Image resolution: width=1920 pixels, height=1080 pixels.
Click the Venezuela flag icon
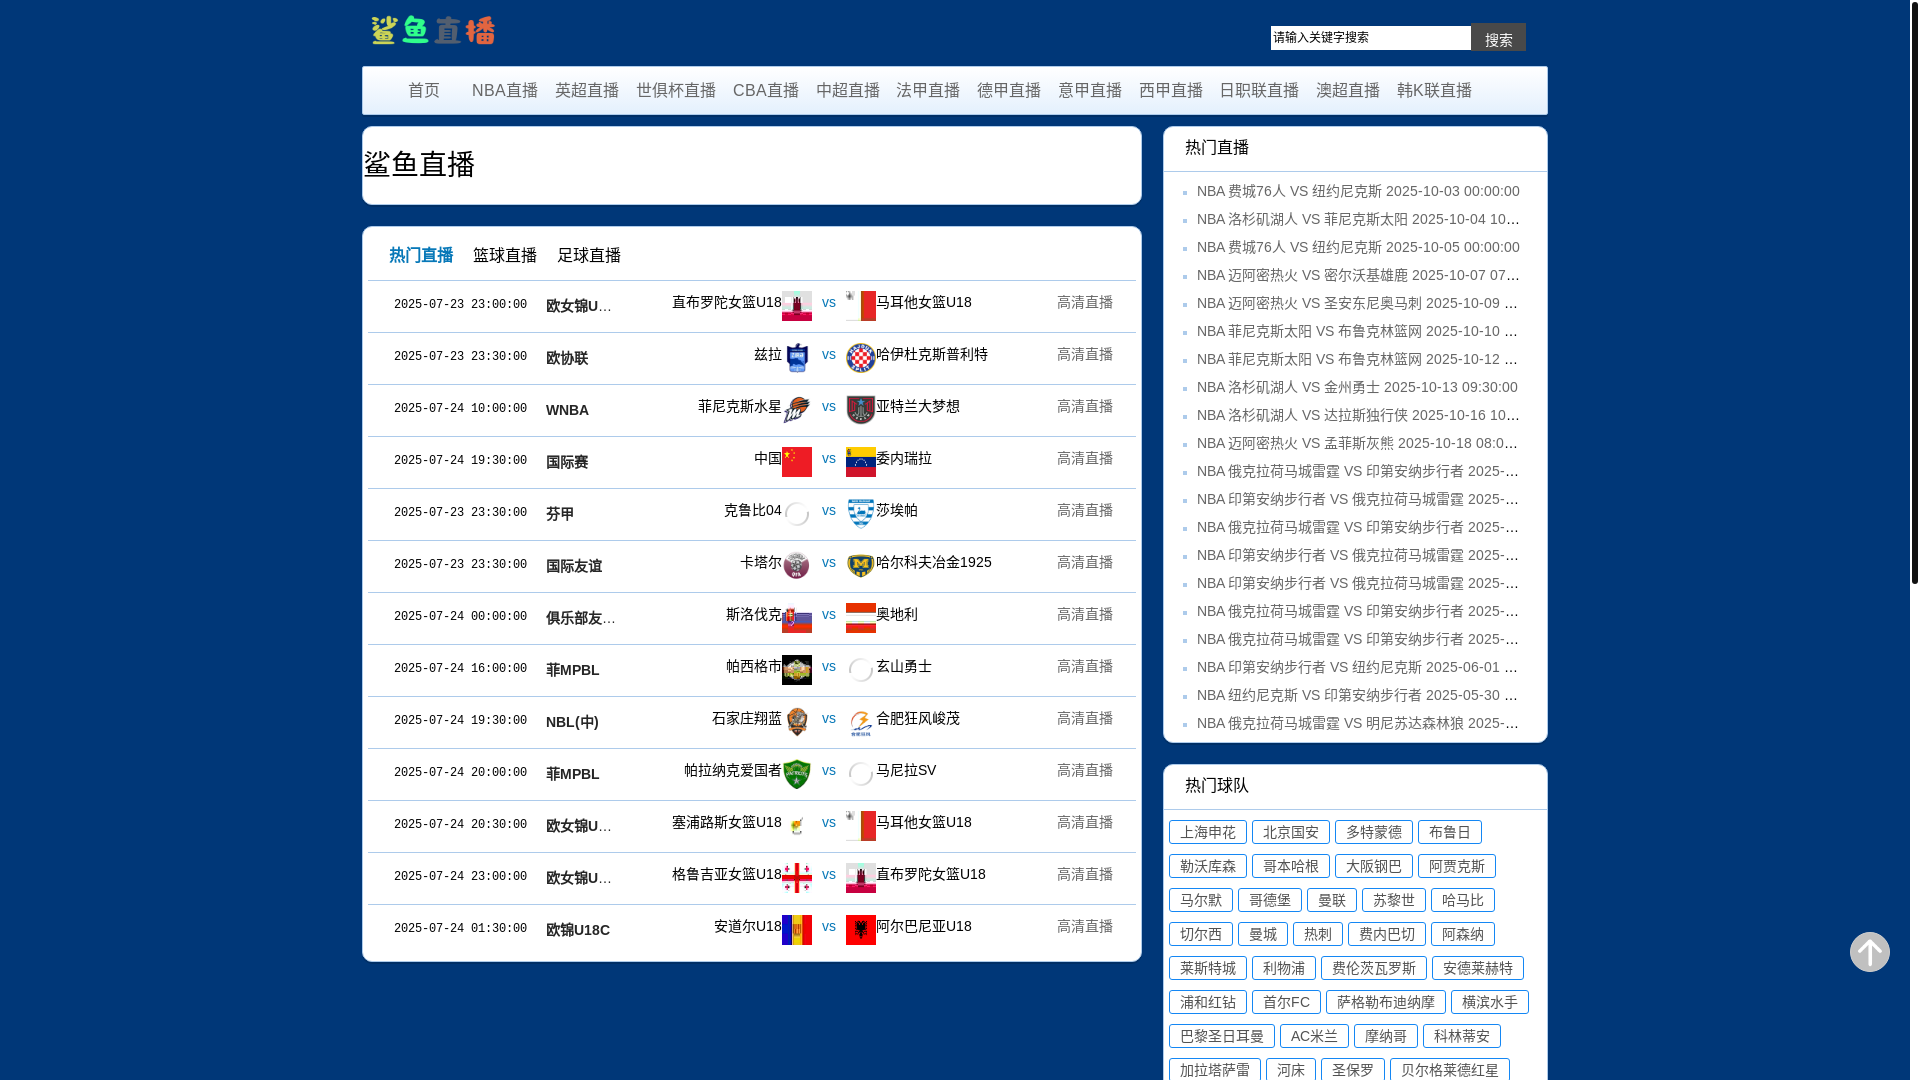tap(860, 462)
